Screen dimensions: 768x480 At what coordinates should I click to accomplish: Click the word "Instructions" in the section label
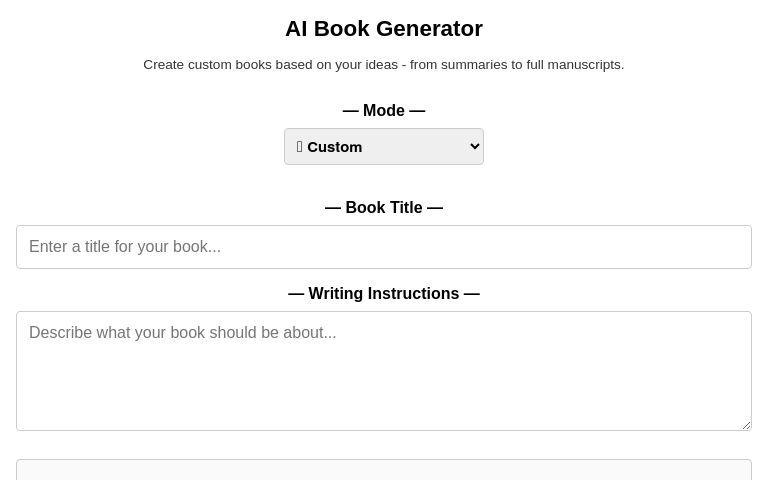tap(413, 294)
